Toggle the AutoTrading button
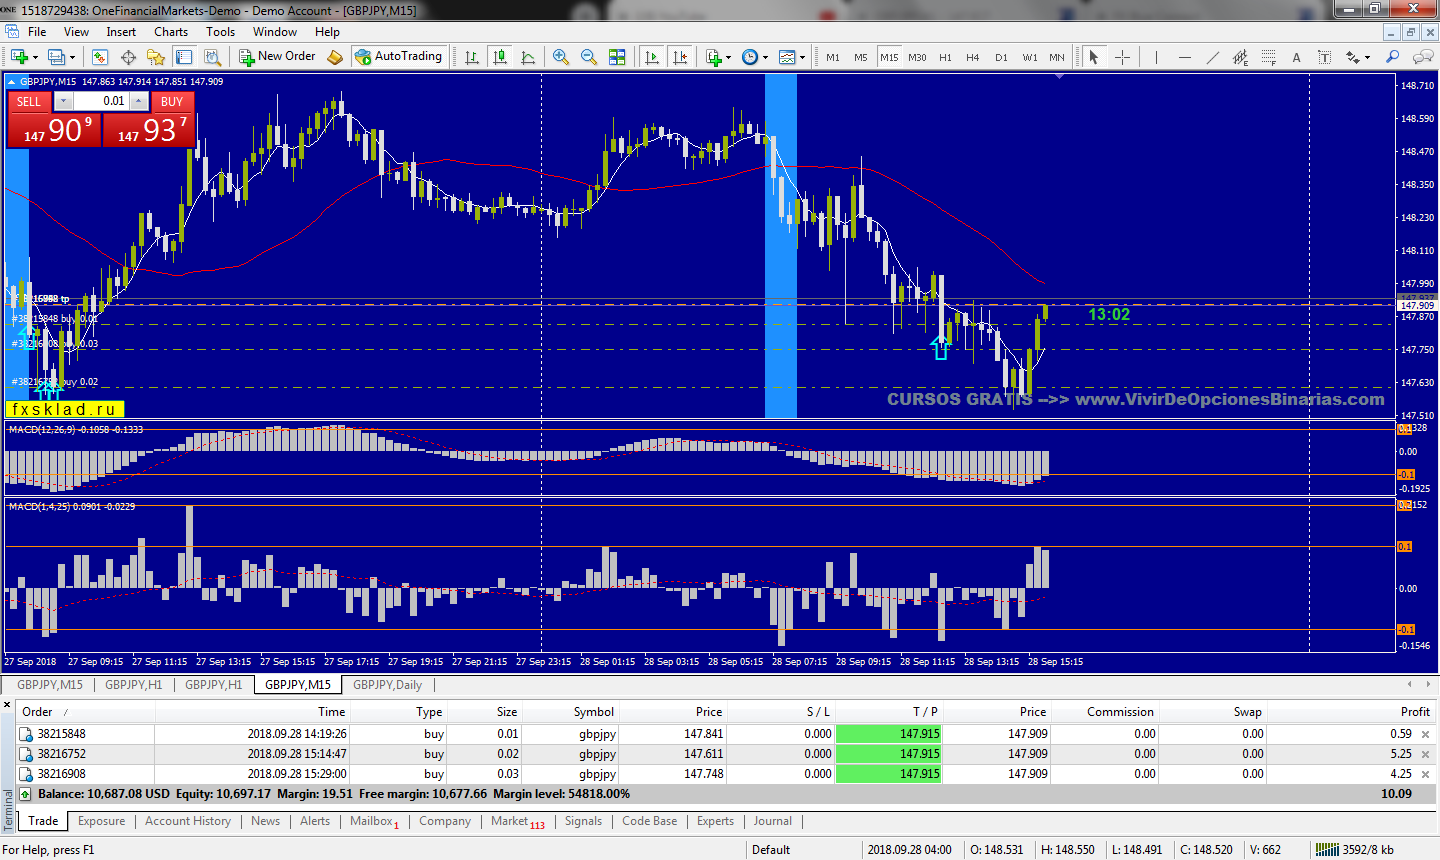 point(398,57)
